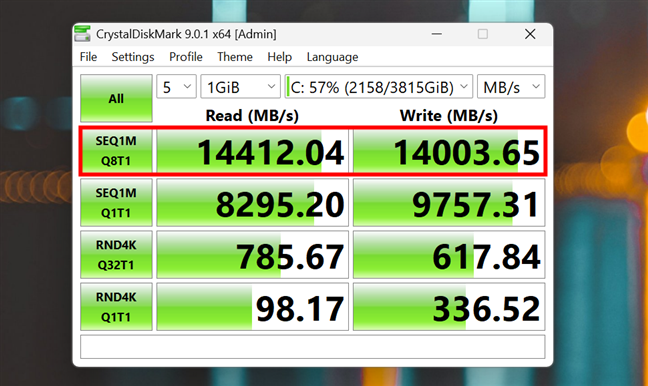This screenshot has width=648, height=386.
Task: Click the CrystalDiskMark 9.0.1 x64 title text
Action: click(186, 34)
